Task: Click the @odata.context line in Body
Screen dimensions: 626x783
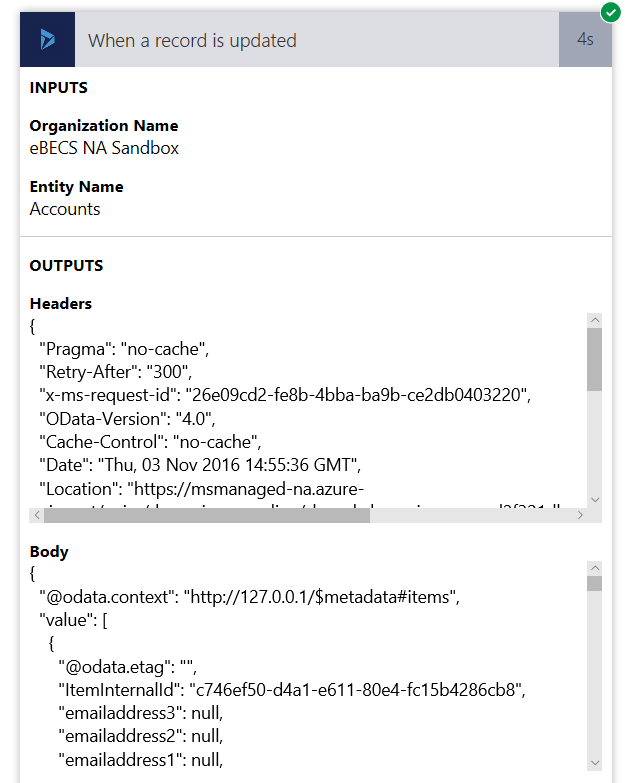Action: (250, 597)
